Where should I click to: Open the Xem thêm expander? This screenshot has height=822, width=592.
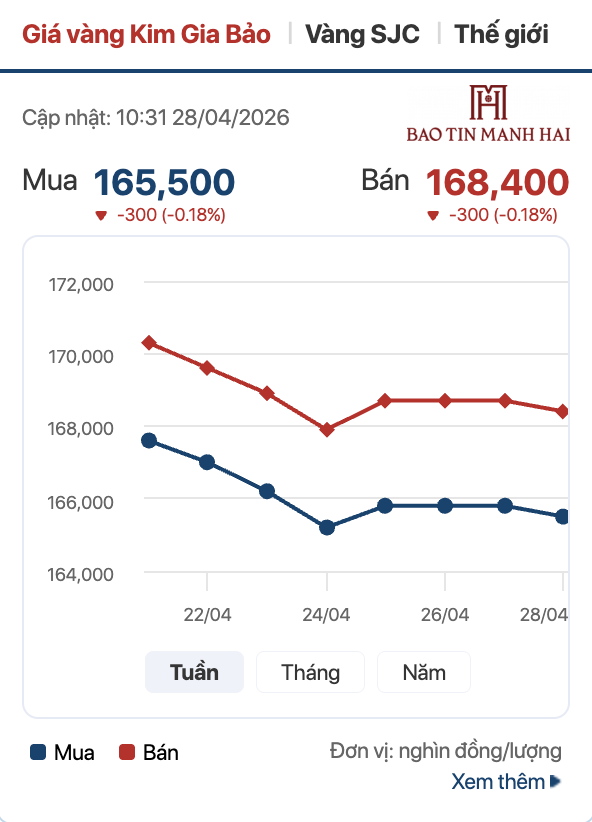498,782
